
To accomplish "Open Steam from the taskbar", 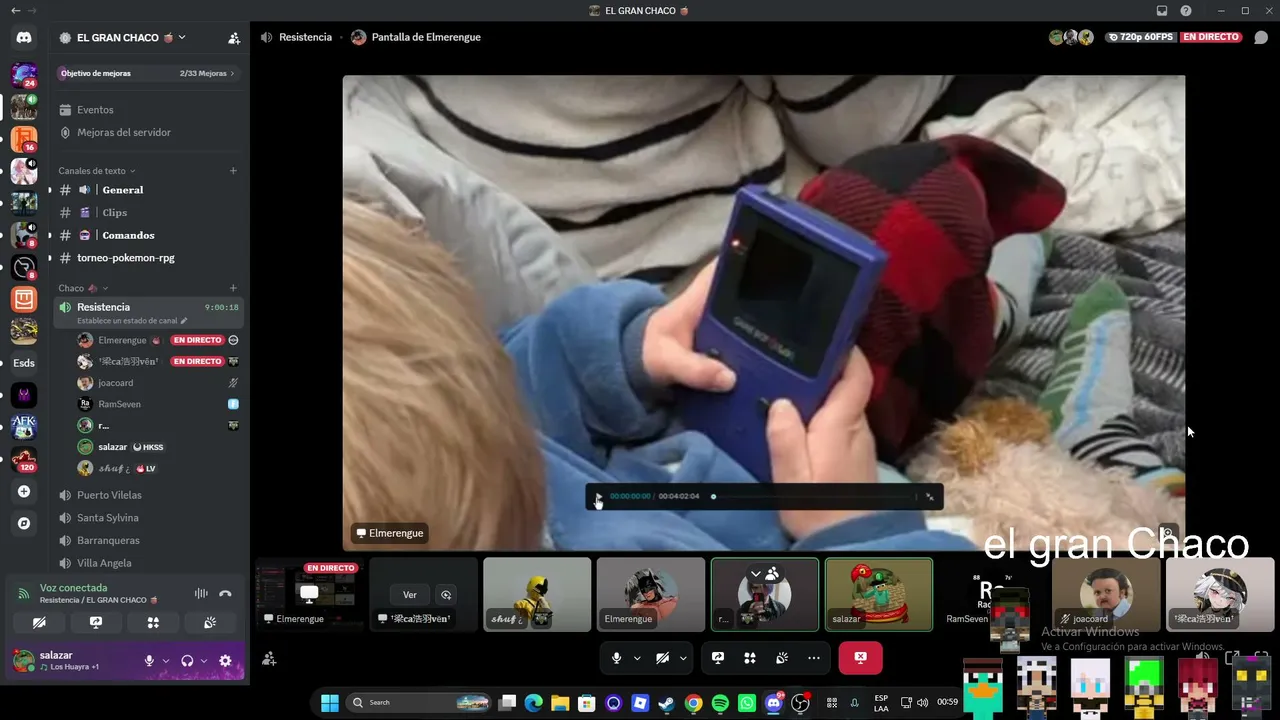I will [x=666, y=703].
